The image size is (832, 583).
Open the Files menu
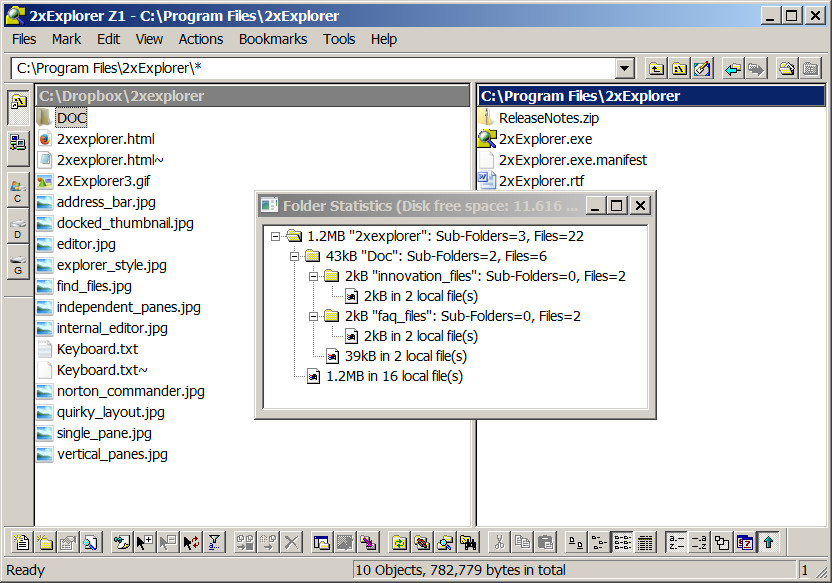pyautogui.click(x=24, y=39)
